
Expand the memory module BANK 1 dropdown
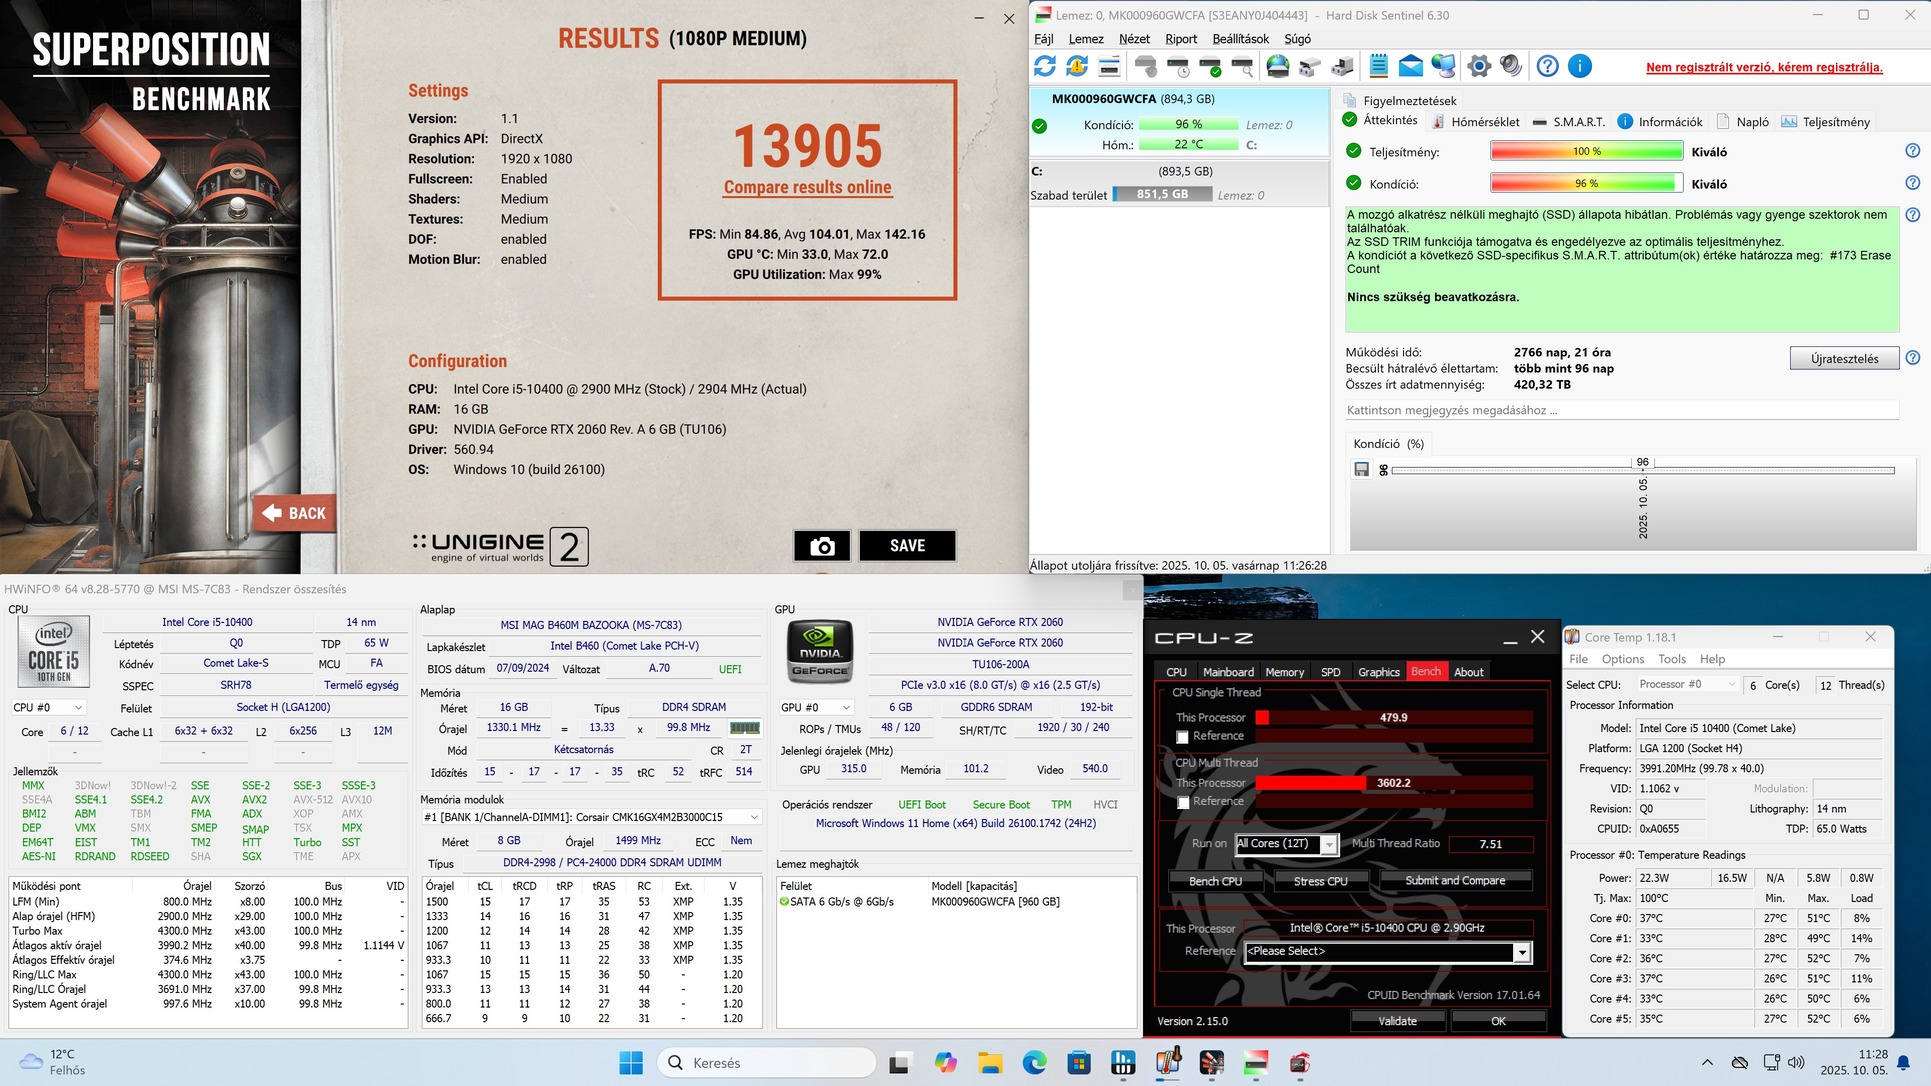coord(754,817)
